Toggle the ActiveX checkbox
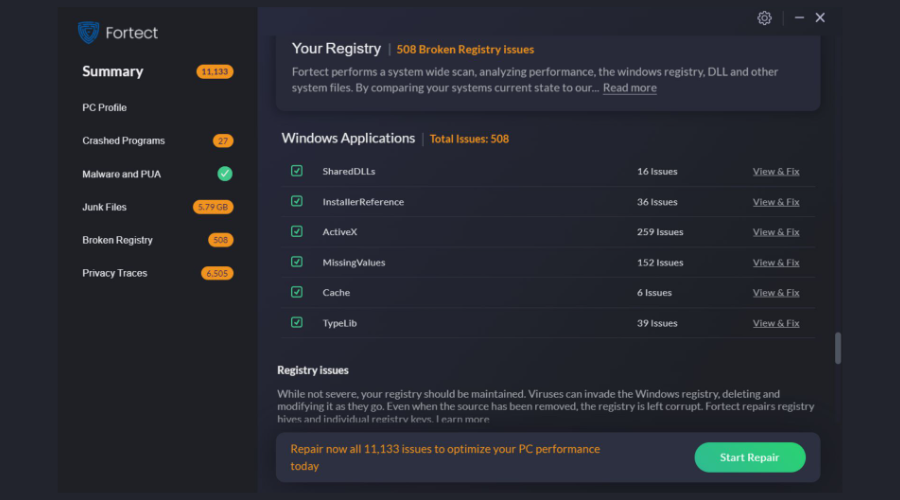The image size is (900, 500). point(297,231)
